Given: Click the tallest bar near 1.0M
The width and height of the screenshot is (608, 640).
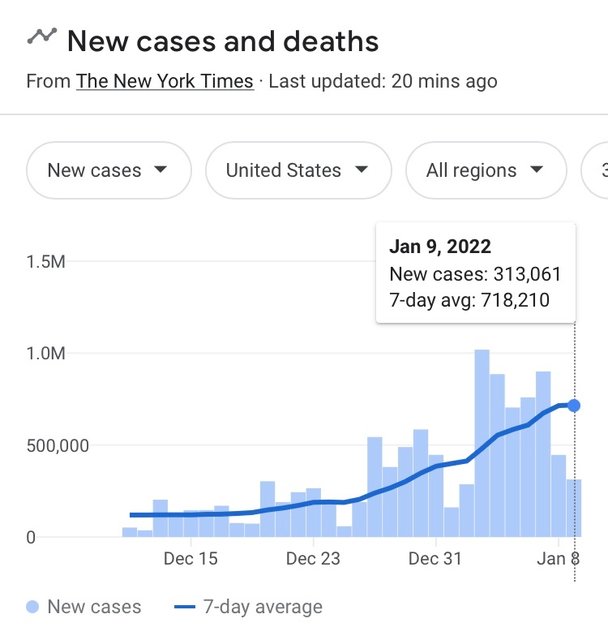Looking at the screenshot, I should coord(482,443).
